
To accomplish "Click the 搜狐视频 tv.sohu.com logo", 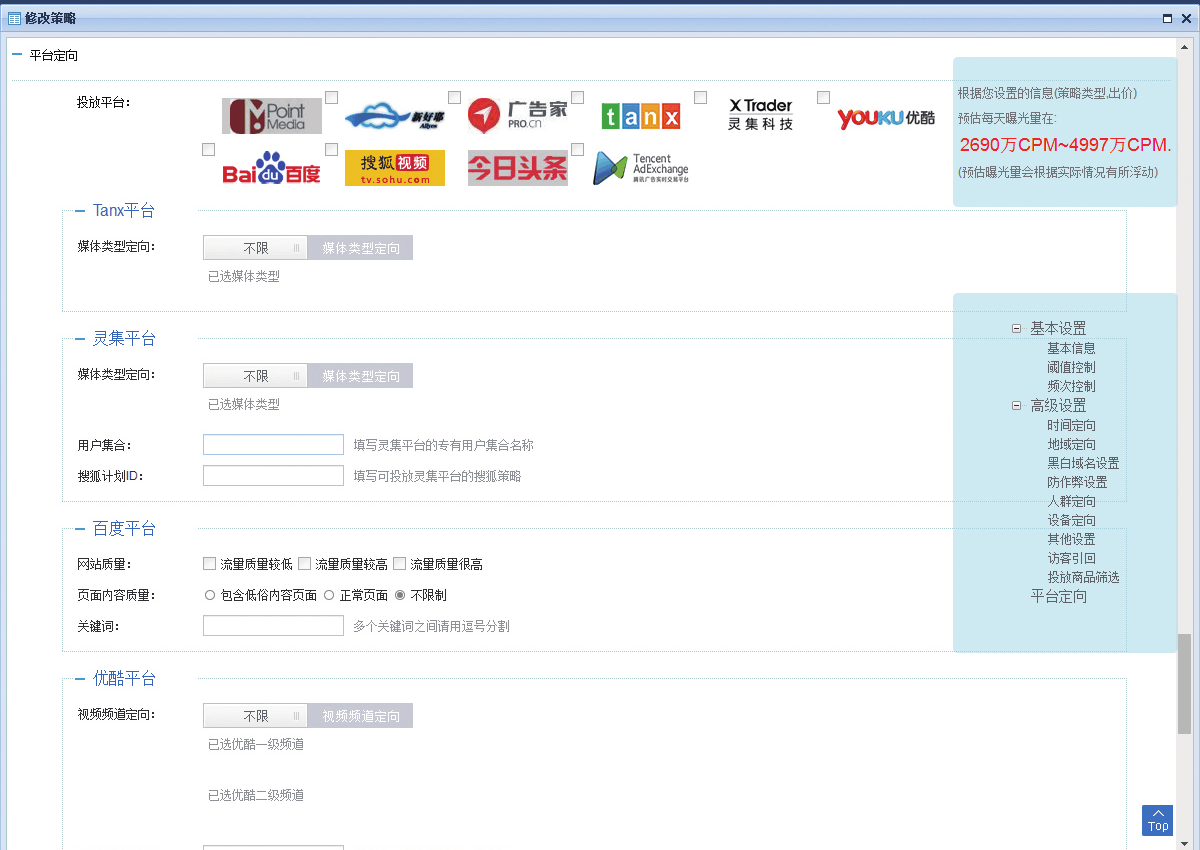I will coord(395,168).
